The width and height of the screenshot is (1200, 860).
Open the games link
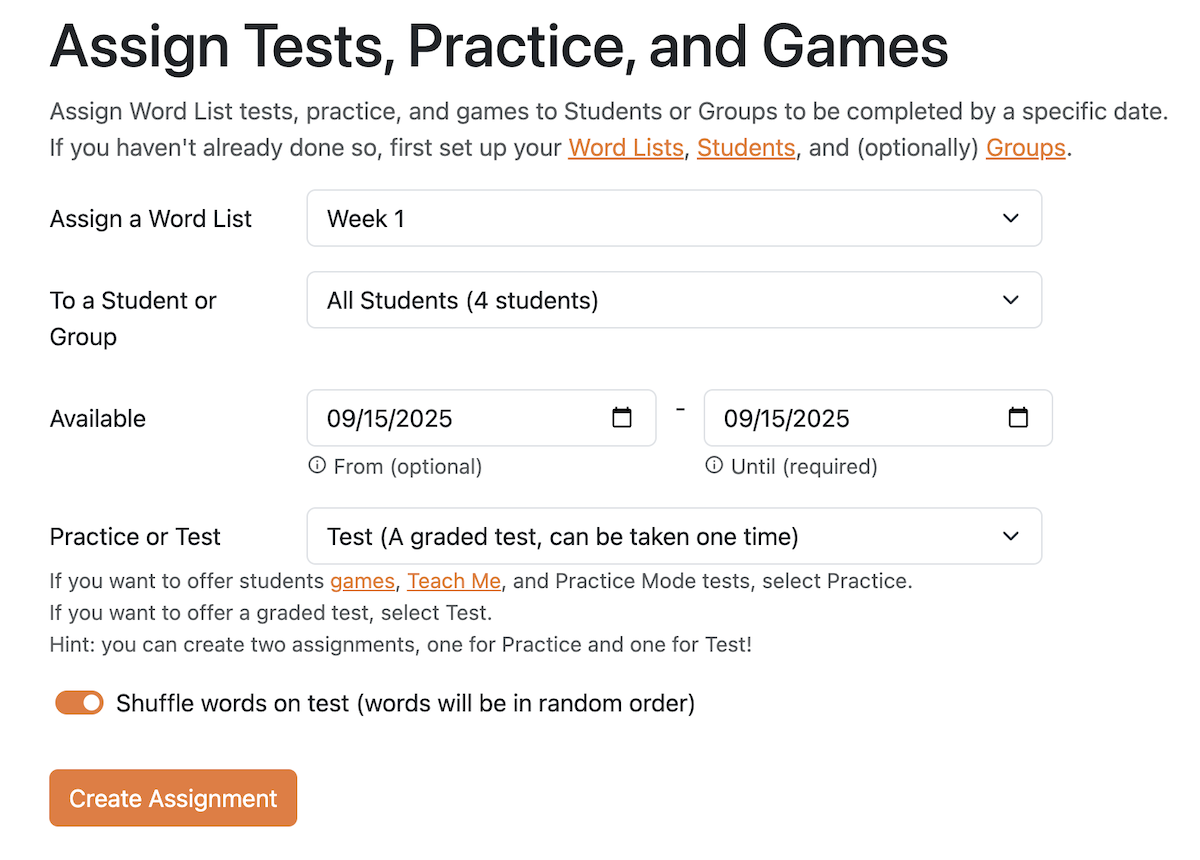tap(362, 581)
